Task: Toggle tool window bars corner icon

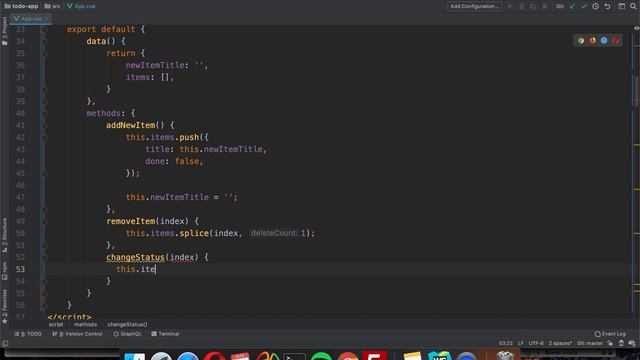Action: point(5,343)
